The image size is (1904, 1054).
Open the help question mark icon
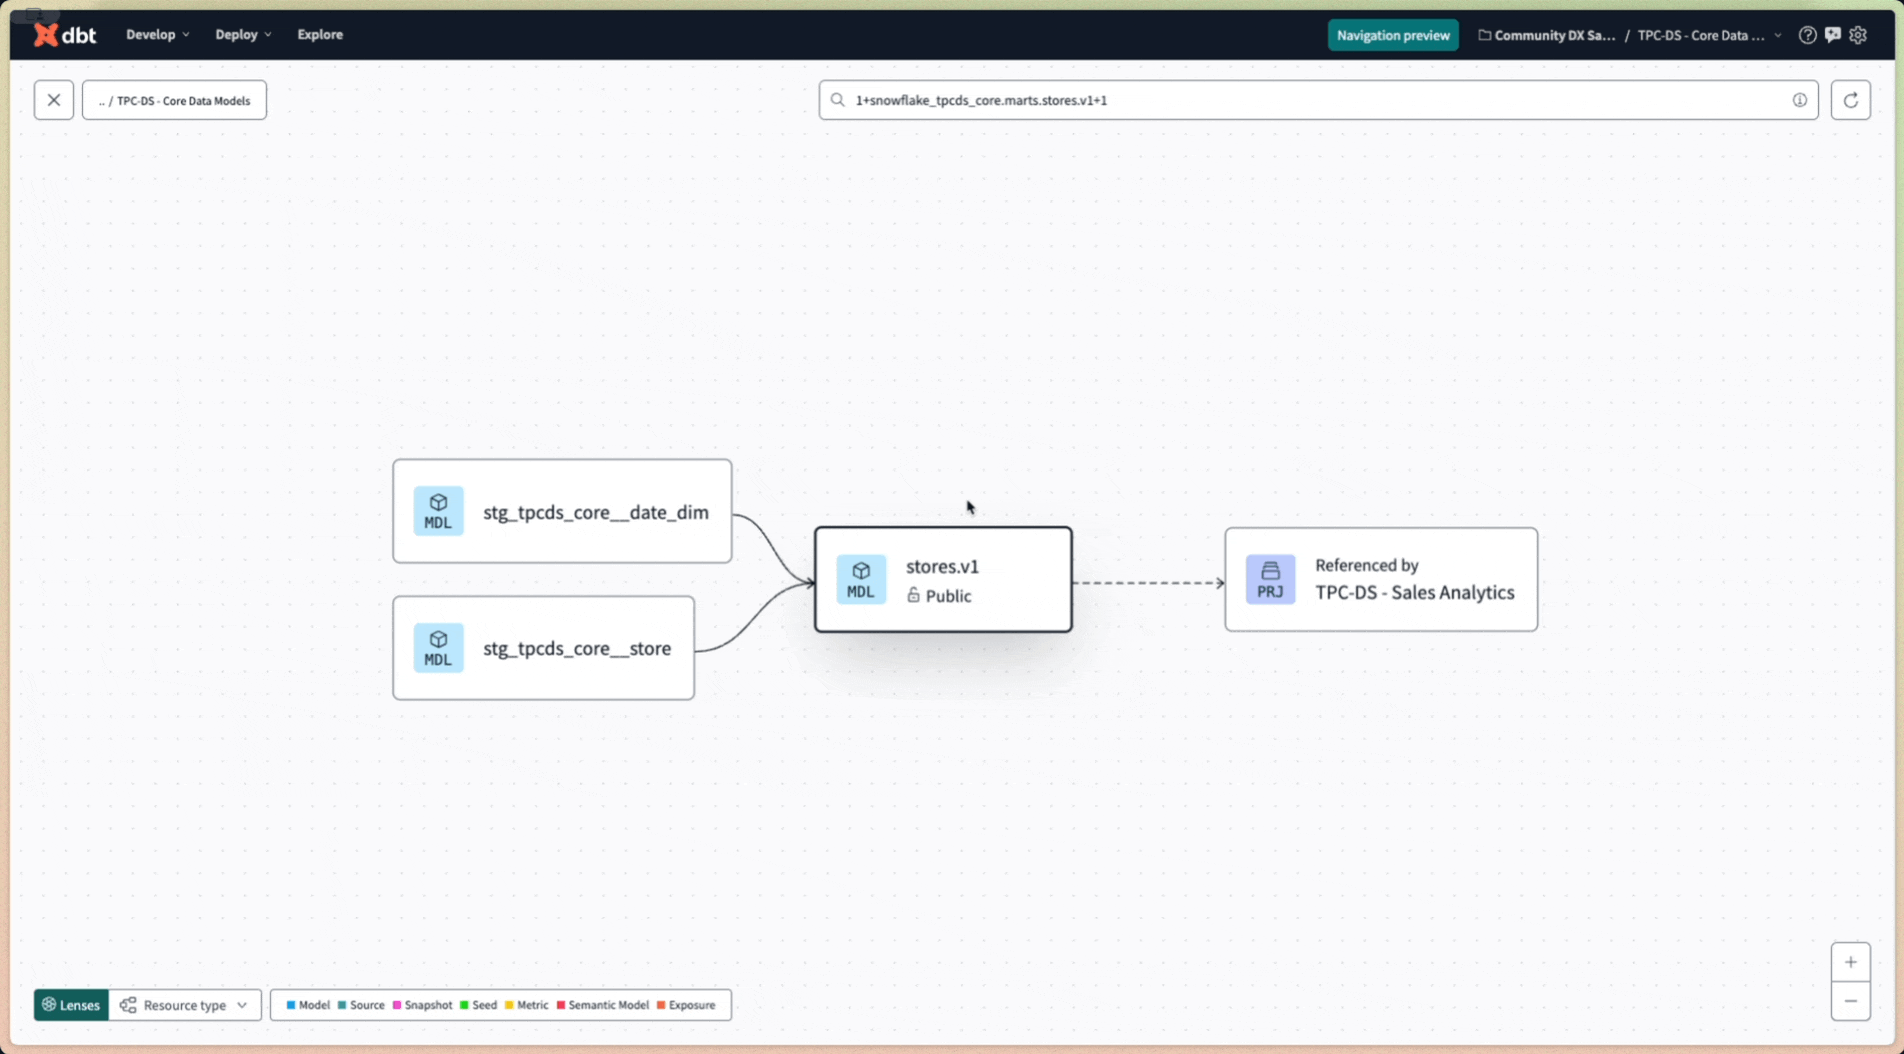pos(1807,34)
